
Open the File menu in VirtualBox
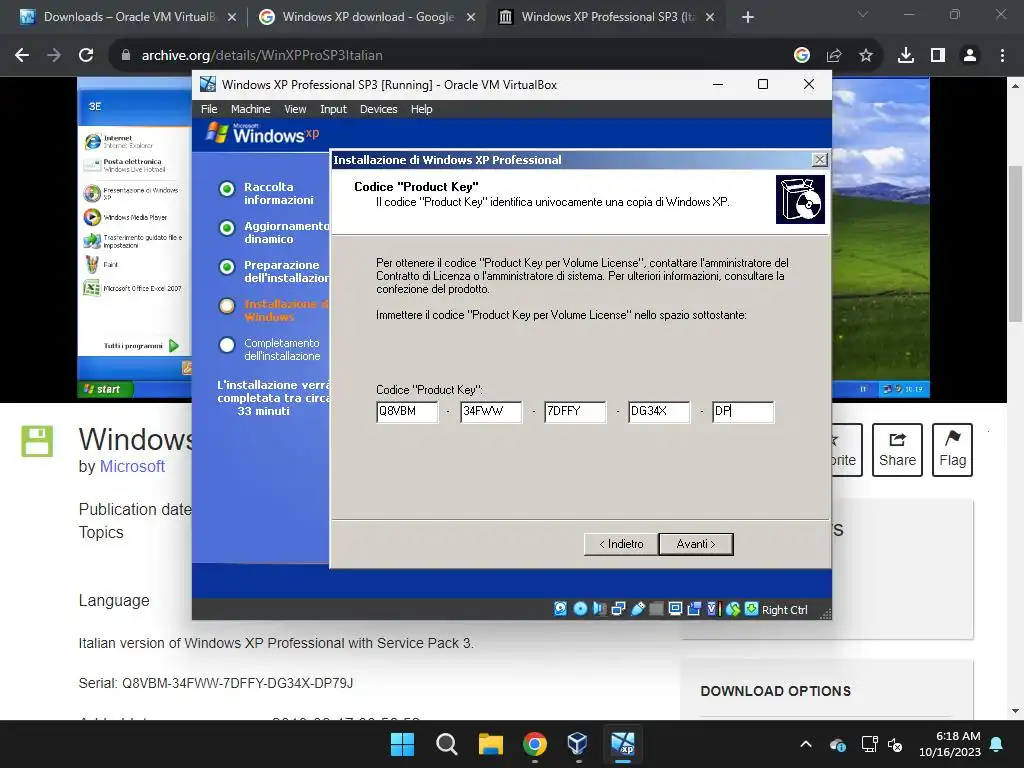point(209,109)
